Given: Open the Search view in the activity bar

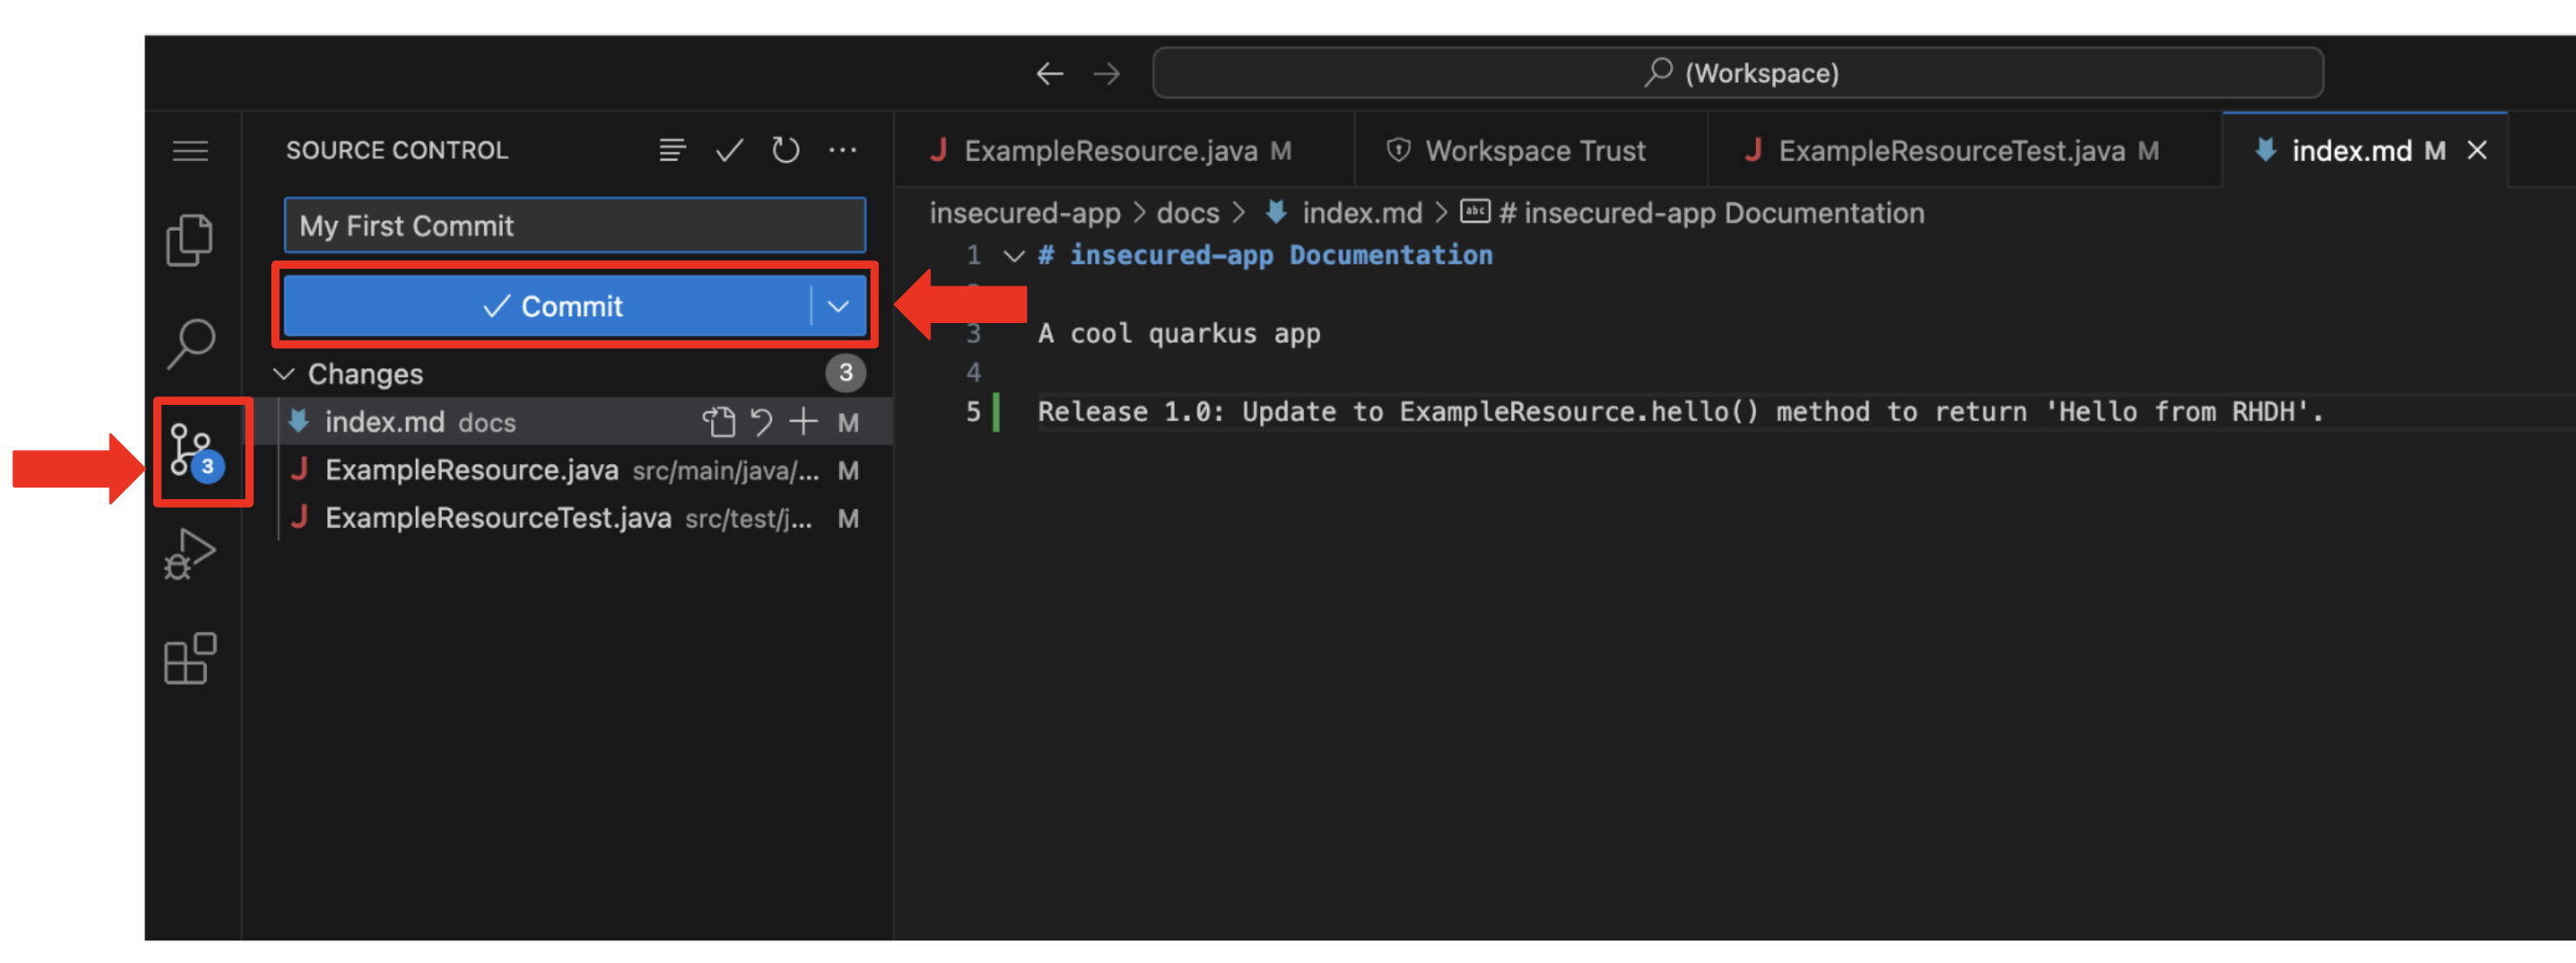Looking at the screenshot, I should (x=190, y=344).
